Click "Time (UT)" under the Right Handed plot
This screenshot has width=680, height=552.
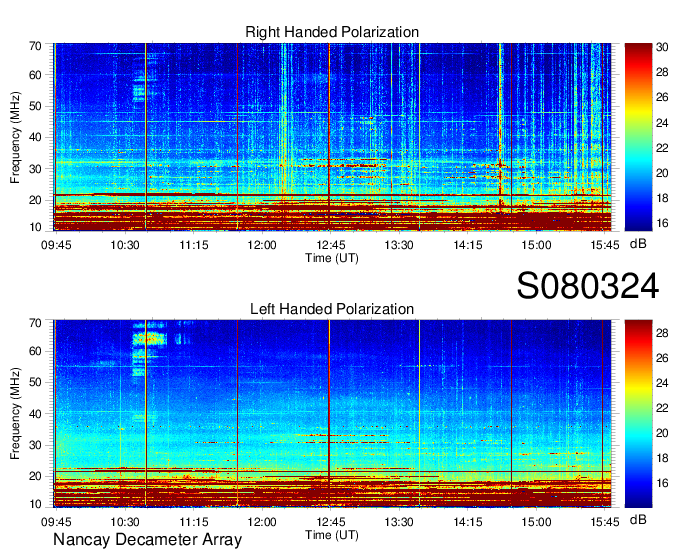pos(332,258)
